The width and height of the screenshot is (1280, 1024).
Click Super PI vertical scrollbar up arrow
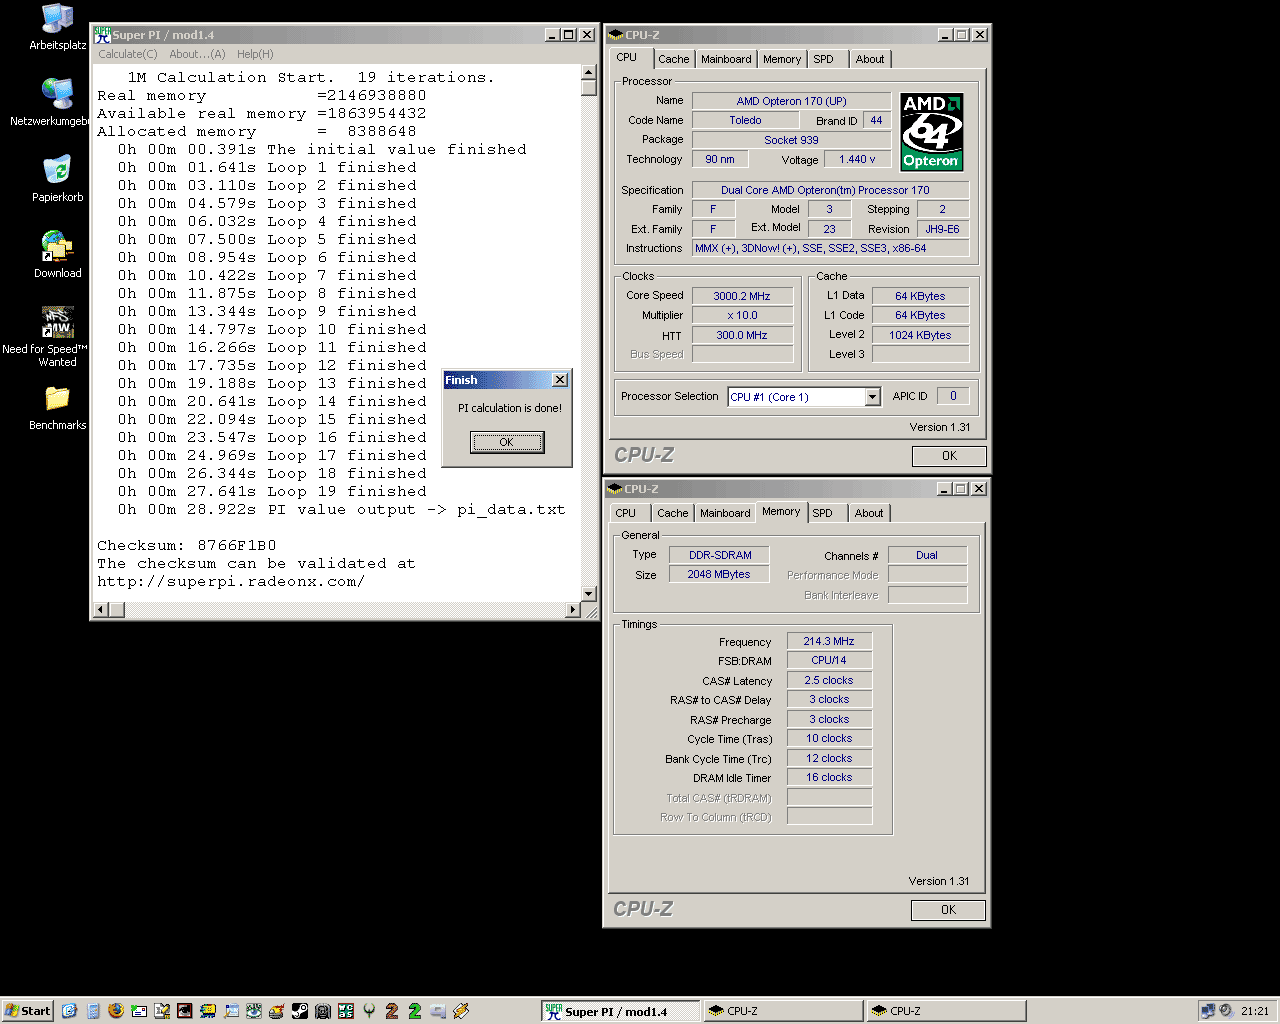589,73
